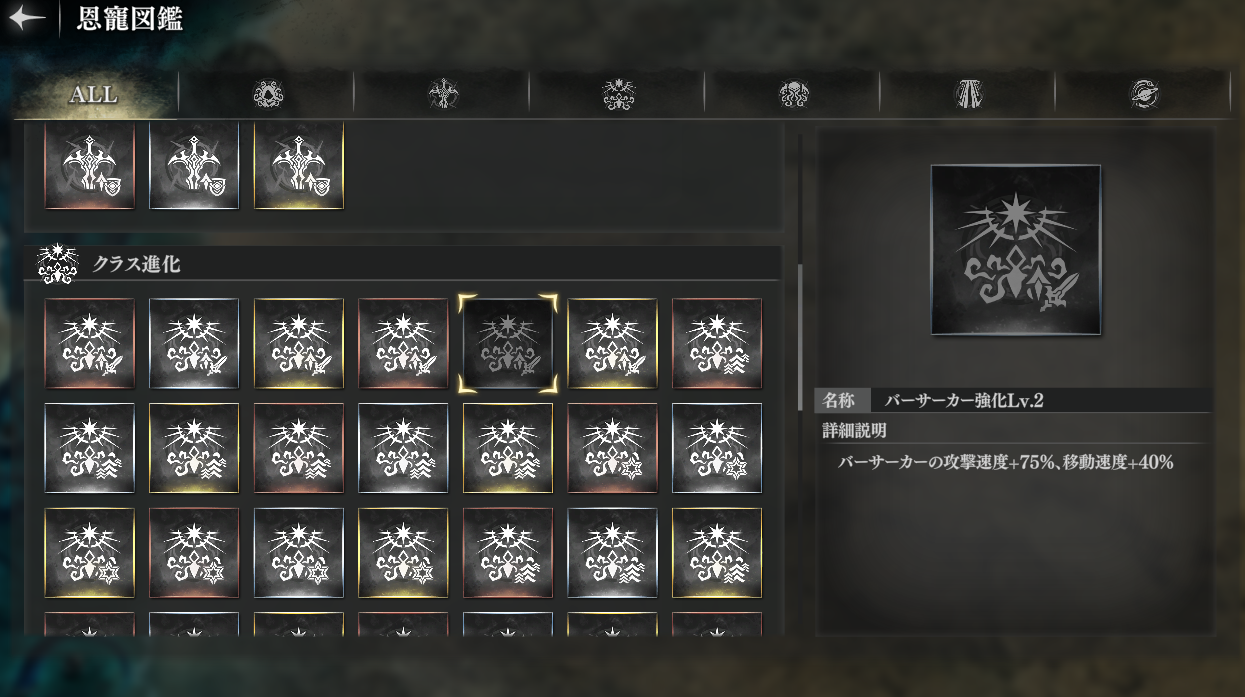Screen dimensions: 1245x697
Task: Open the spade-shaped emblem category tab
Action: (267, 95)
